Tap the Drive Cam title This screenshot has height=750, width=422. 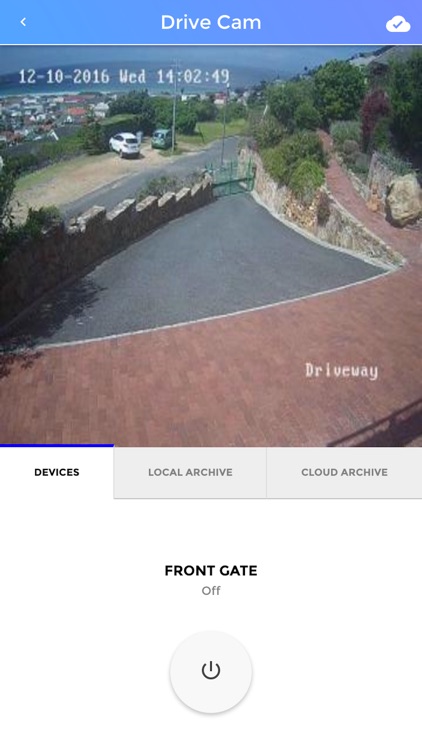(211, 22)
